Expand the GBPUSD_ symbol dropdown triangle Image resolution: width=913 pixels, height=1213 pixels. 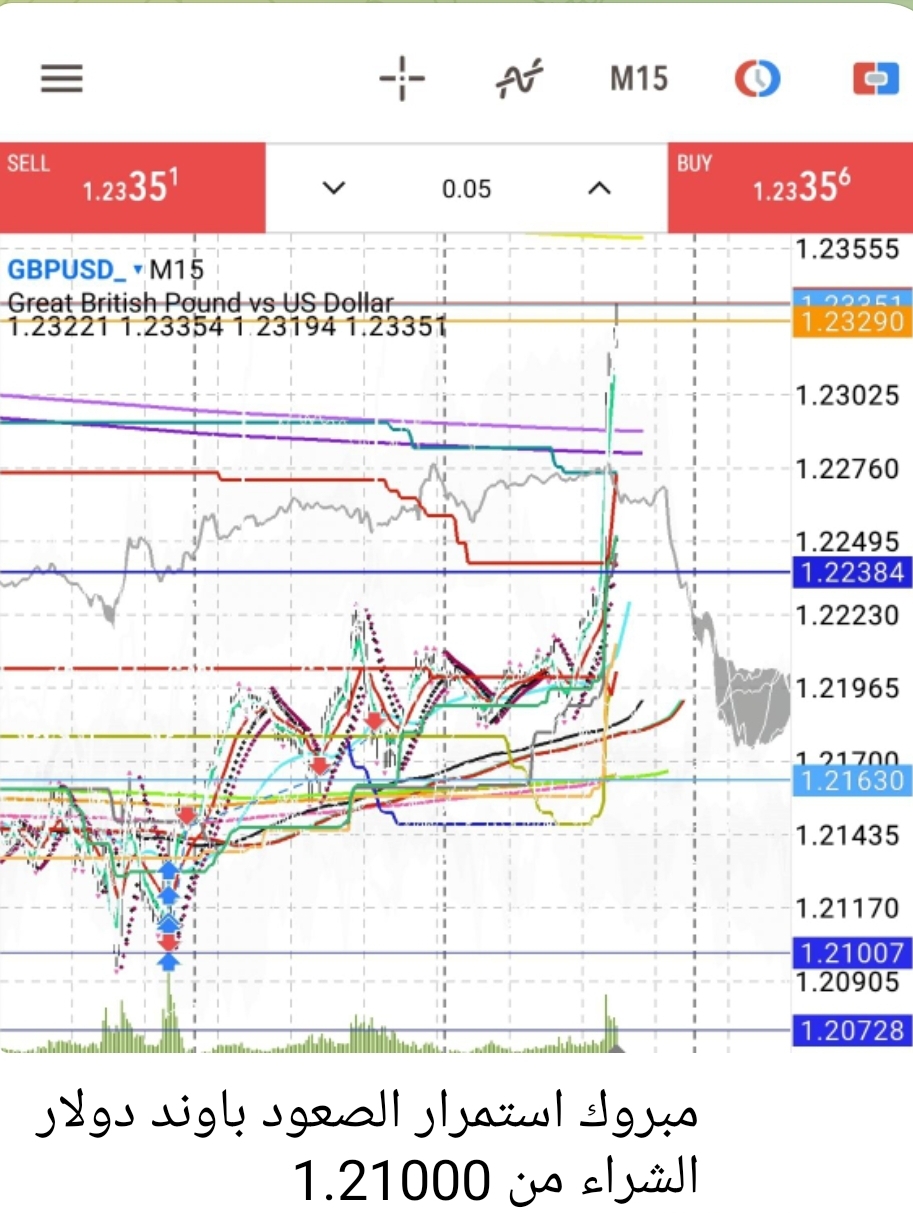point(138,269)
